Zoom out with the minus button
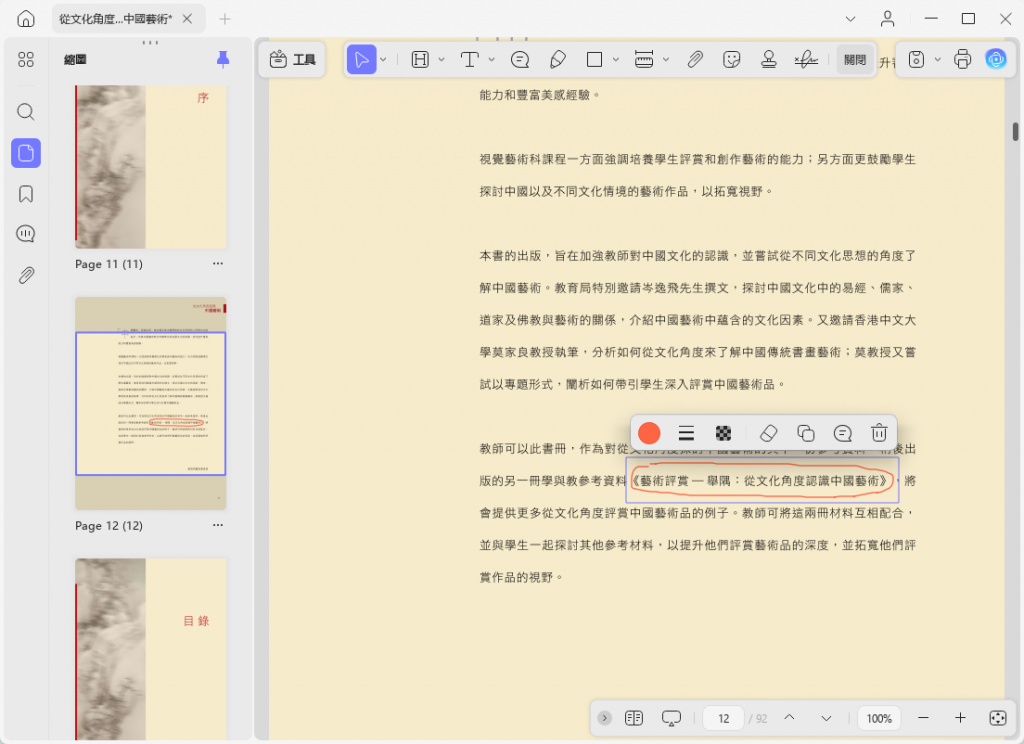This screenshot has height=744, width=1024. coord(923,718)
